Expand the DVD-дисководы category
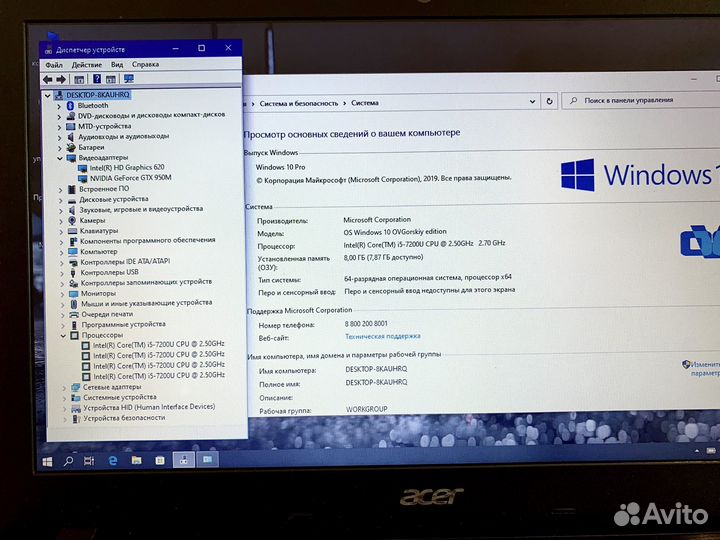This screenshot has height=540, width=720. pos(59,116)
